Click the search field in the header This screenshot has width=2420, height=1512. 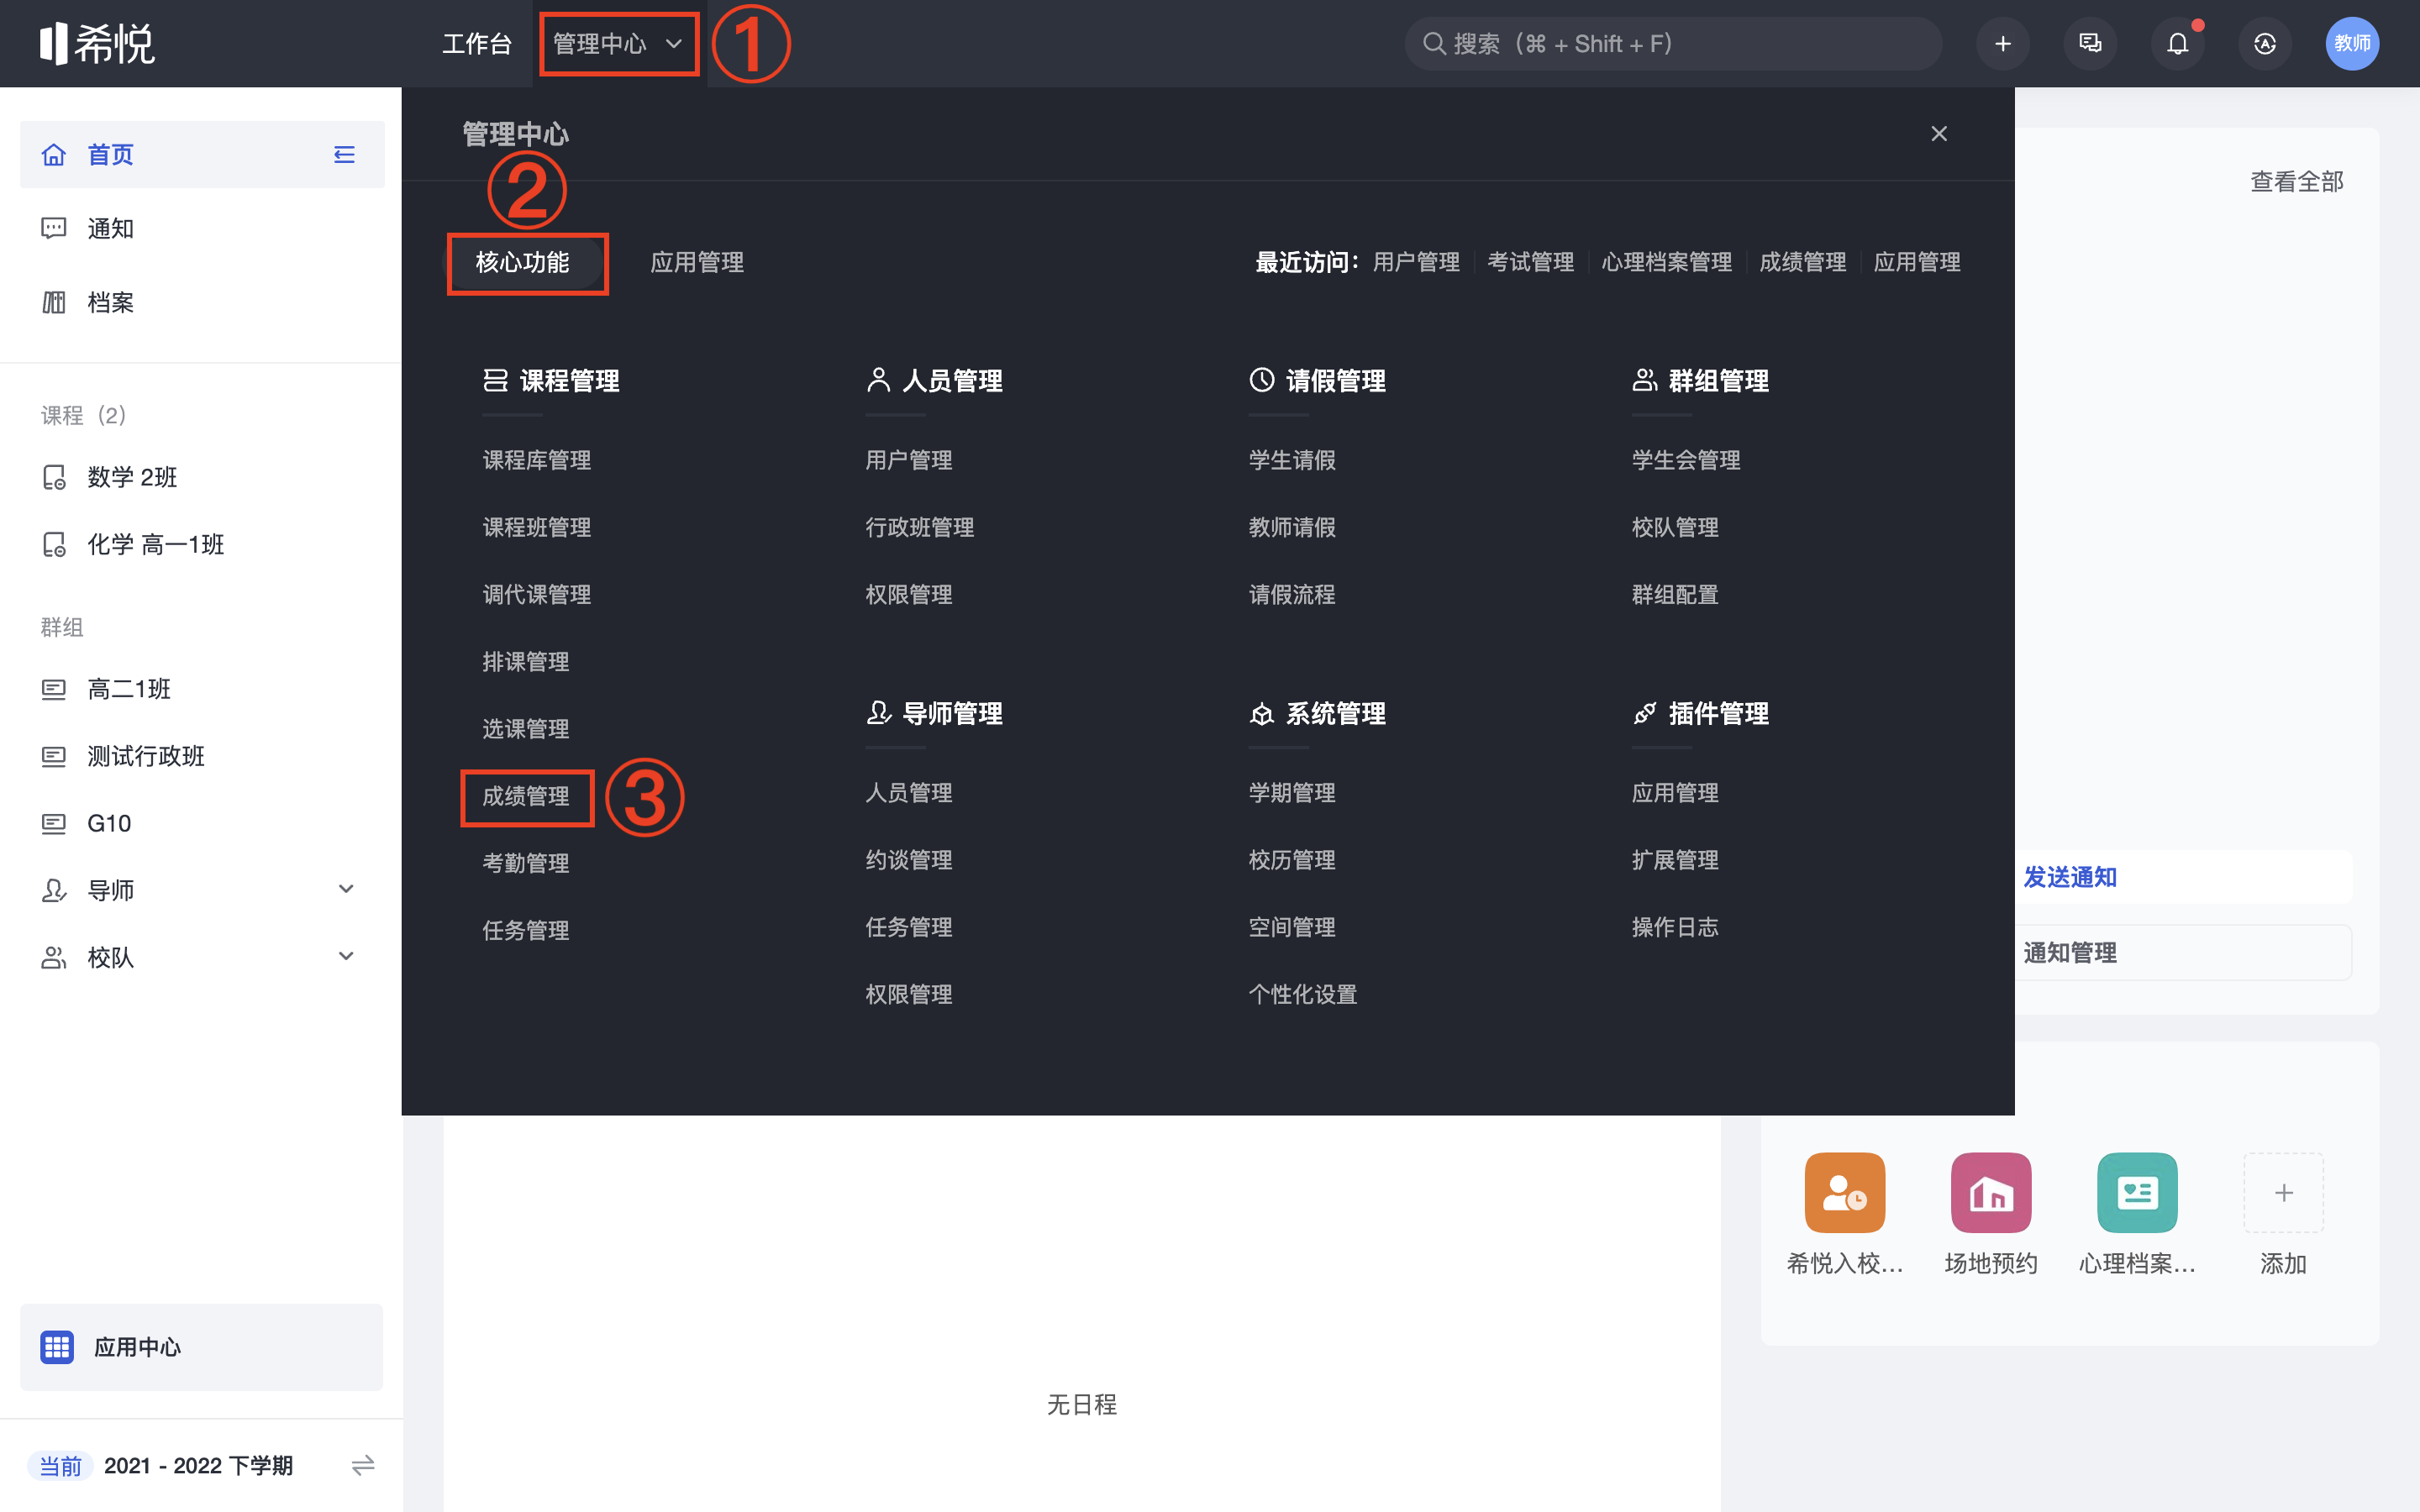pyautogui.click(x=1673, y=44)
